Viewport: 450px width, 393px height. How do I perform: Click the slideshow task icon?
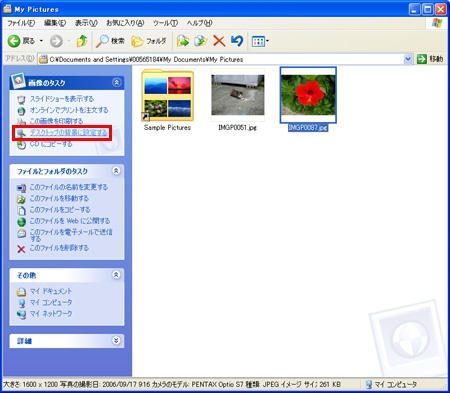tap(21, 100)
